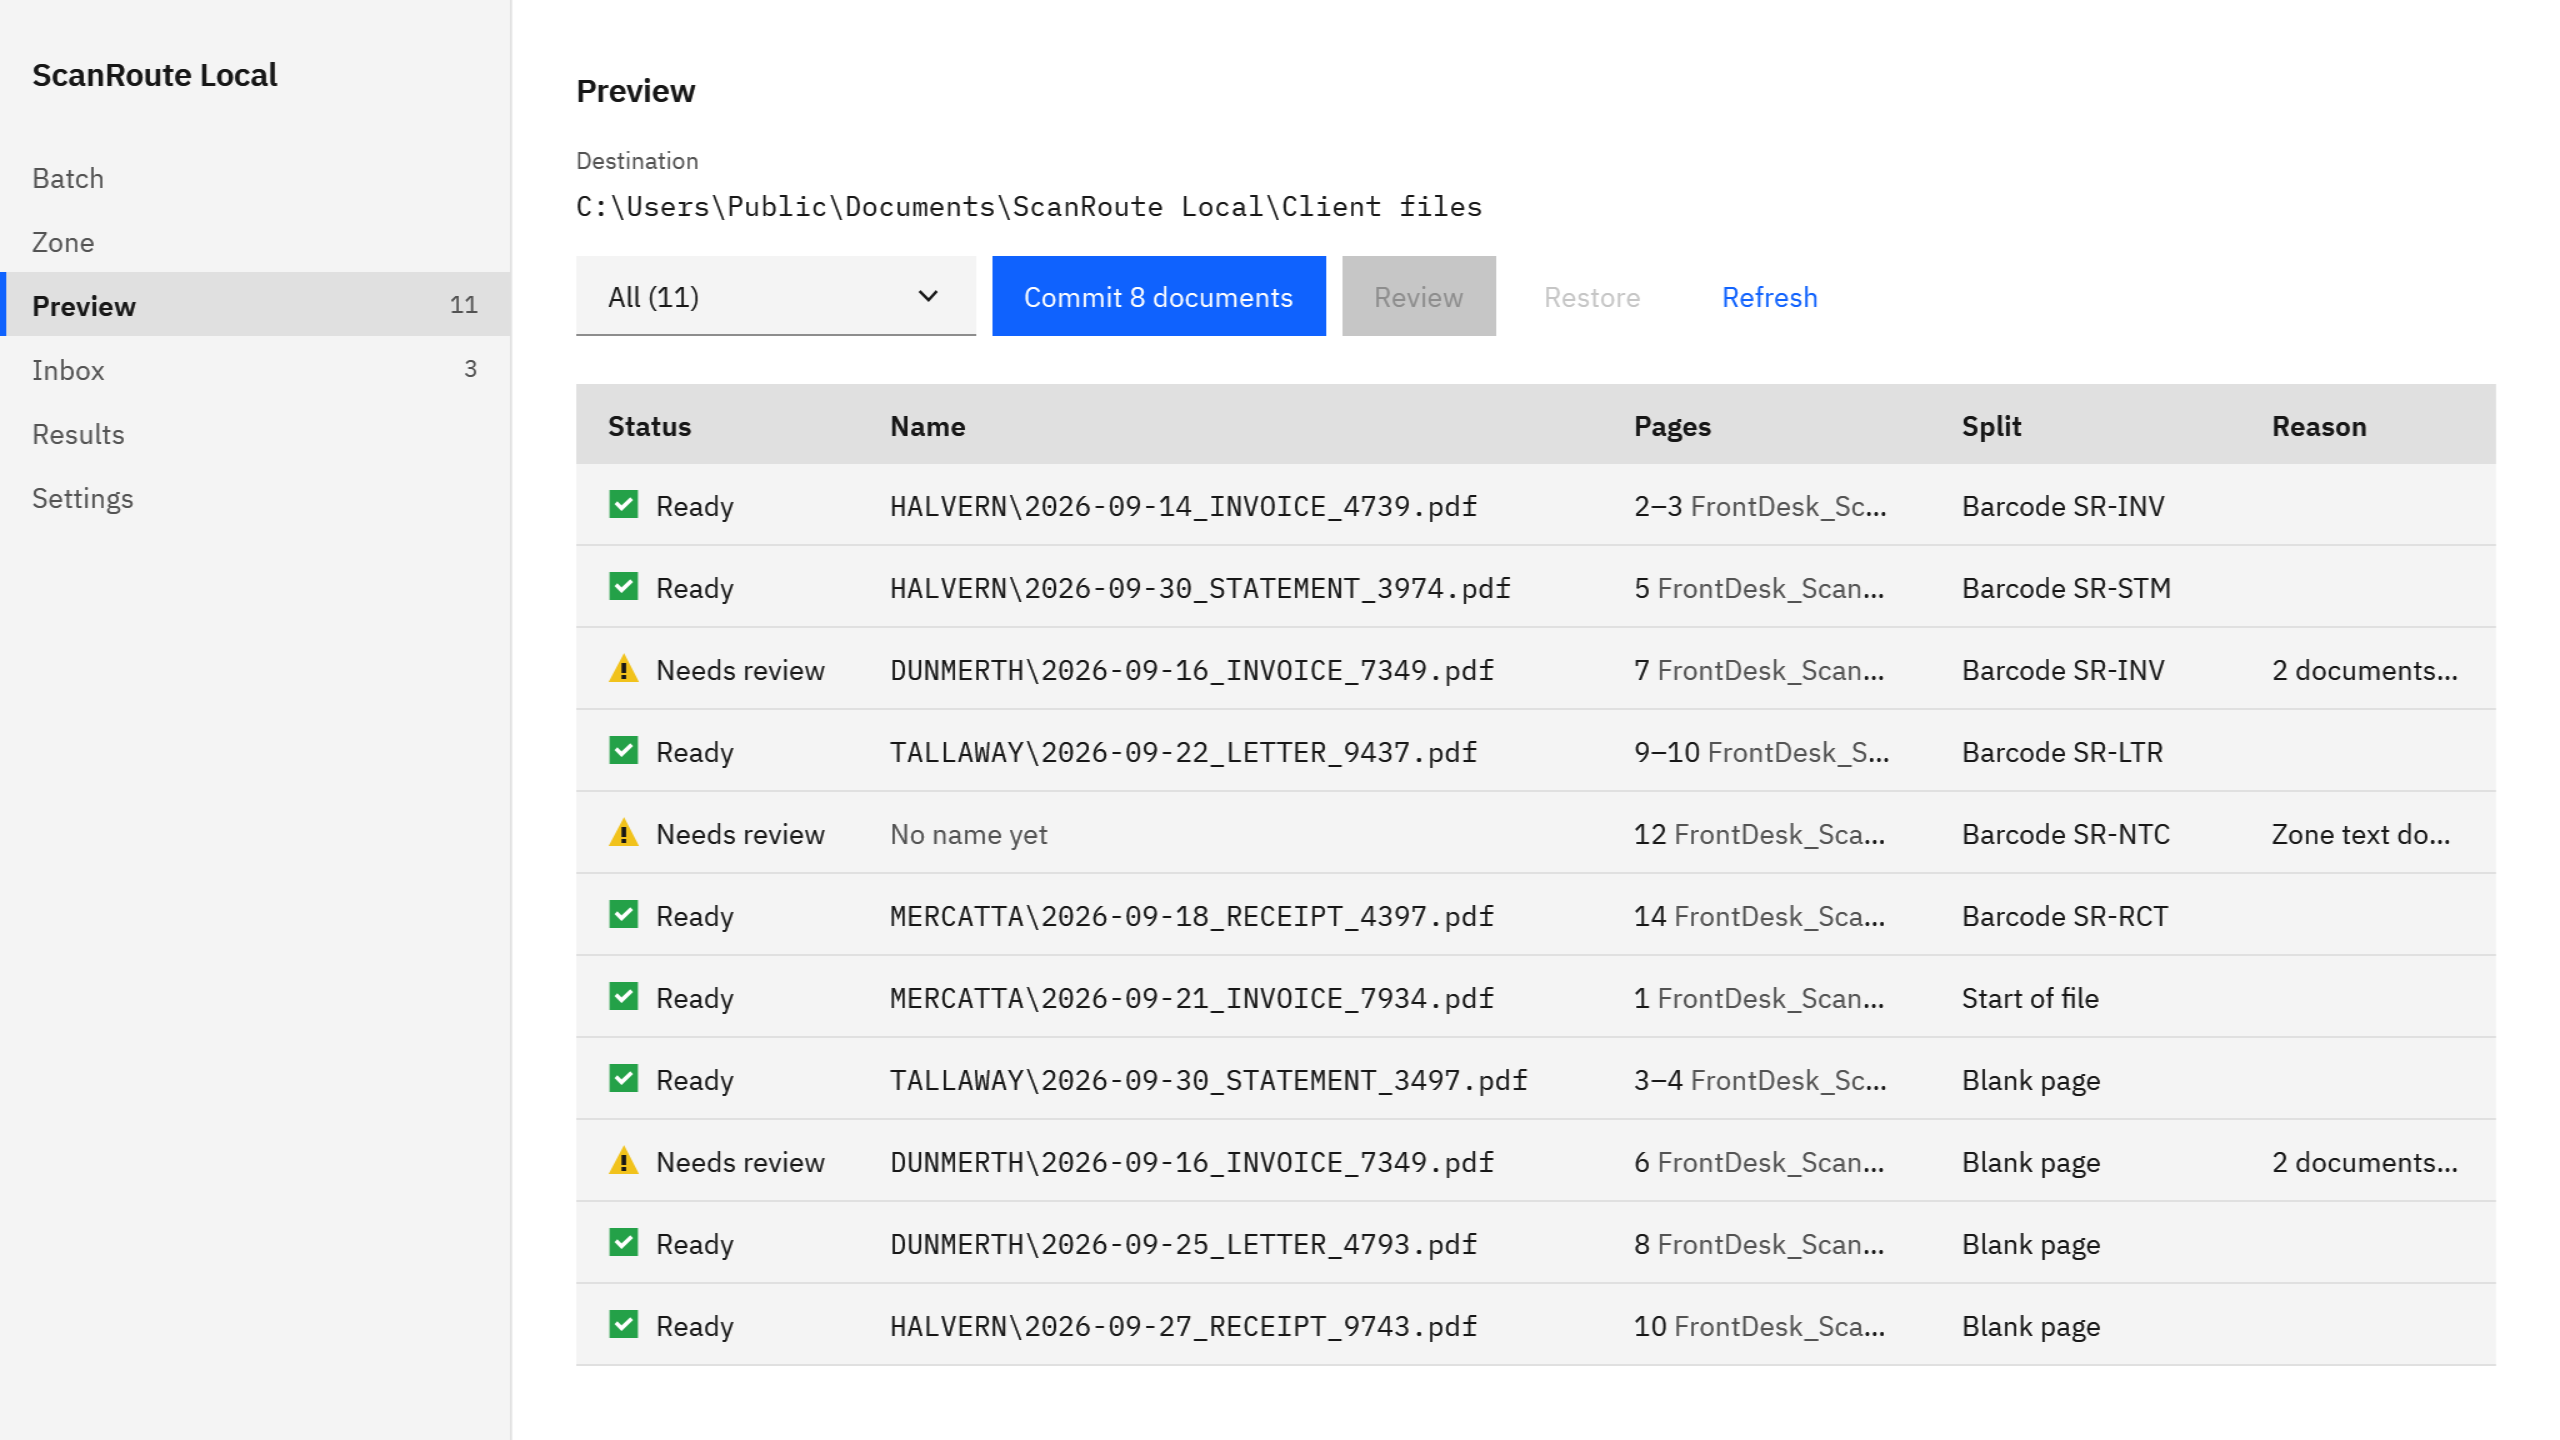Click the Reason column header

point(2319,426)
